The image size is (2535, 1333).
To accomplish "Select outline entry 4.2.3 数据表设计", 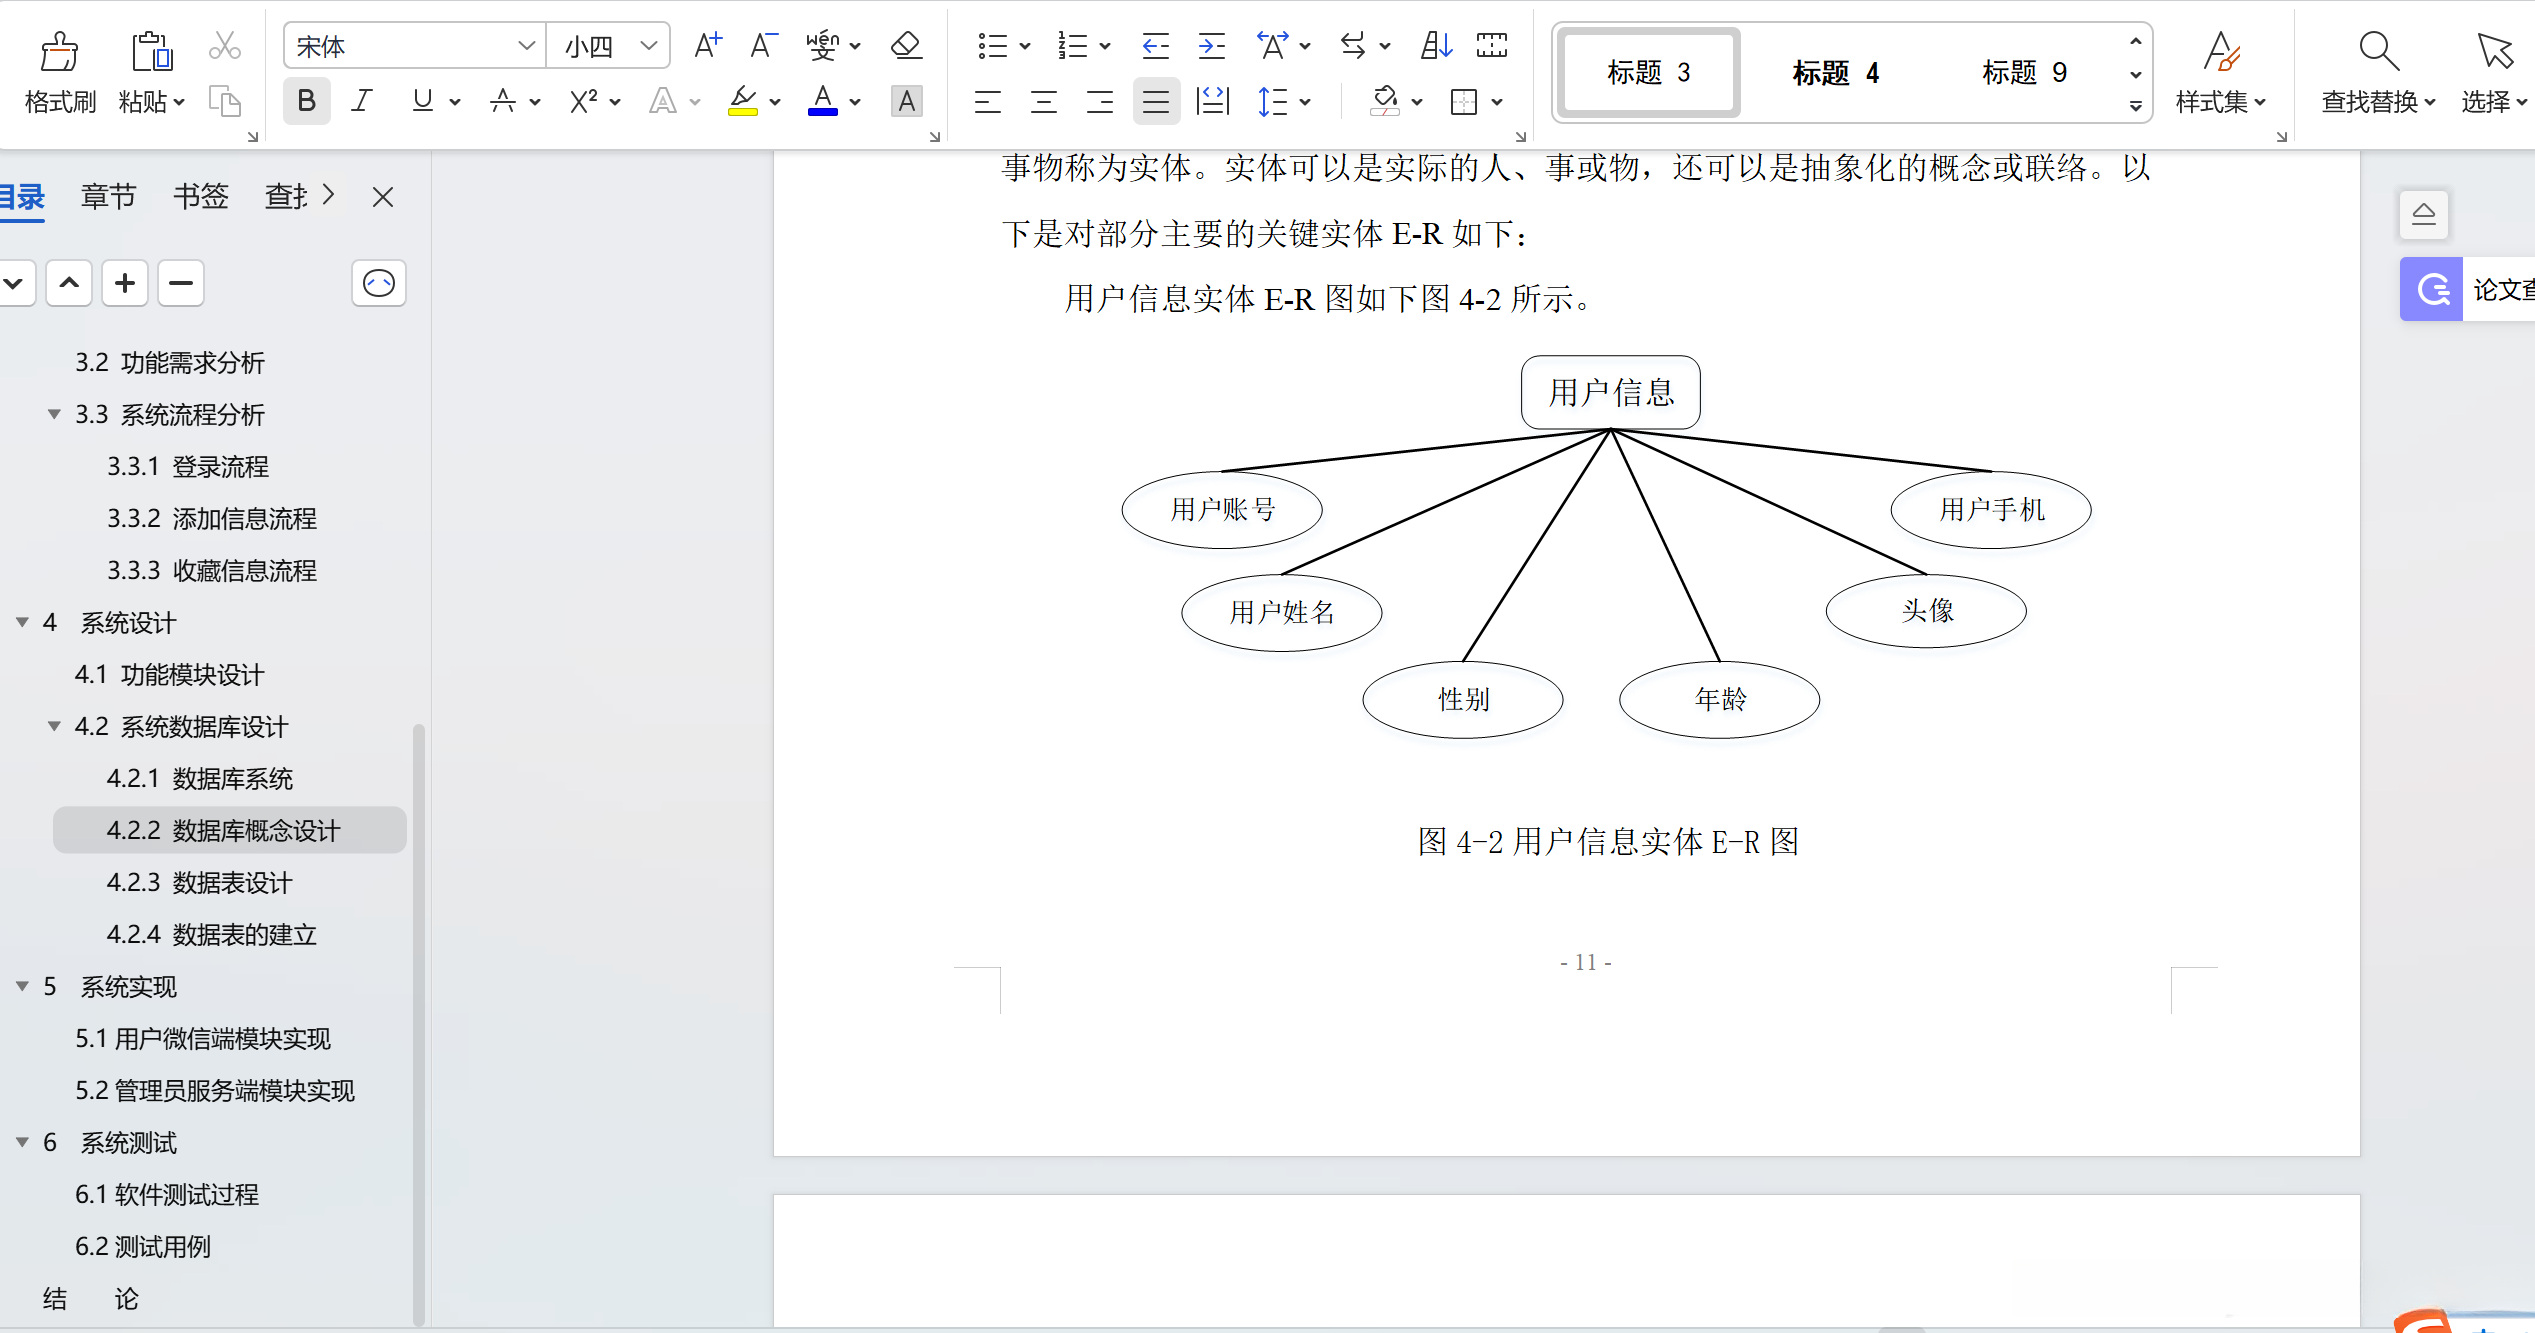I will 198,882.
